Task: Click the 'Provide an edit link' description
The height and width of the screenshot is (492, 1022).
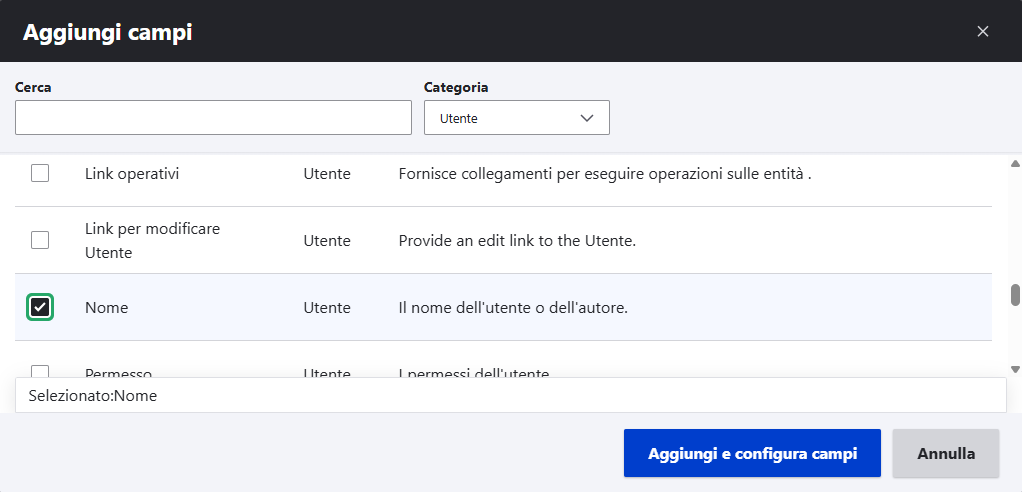Action: (x=517, y=241)
